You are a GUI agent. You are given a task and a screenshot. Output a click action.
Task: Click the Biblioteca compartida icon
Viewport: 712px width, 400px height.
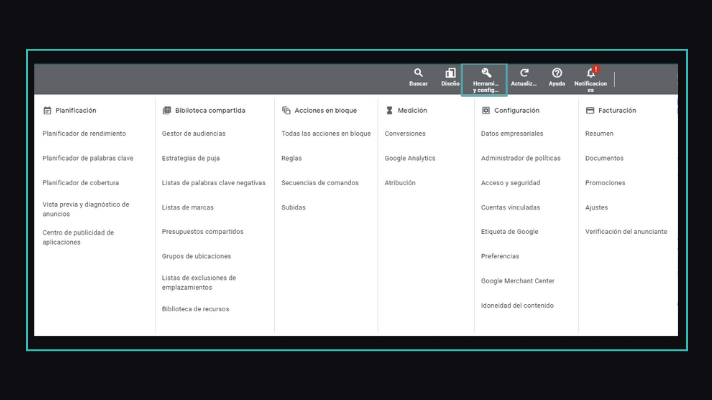point(167,110)
